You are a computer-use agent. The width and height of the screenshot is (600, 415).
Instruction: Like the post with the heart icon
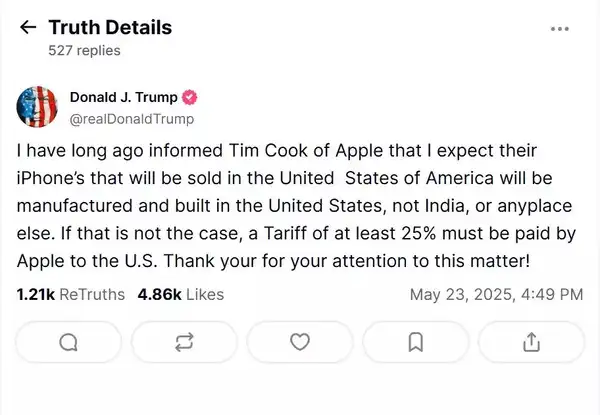(x=300, y=342)
